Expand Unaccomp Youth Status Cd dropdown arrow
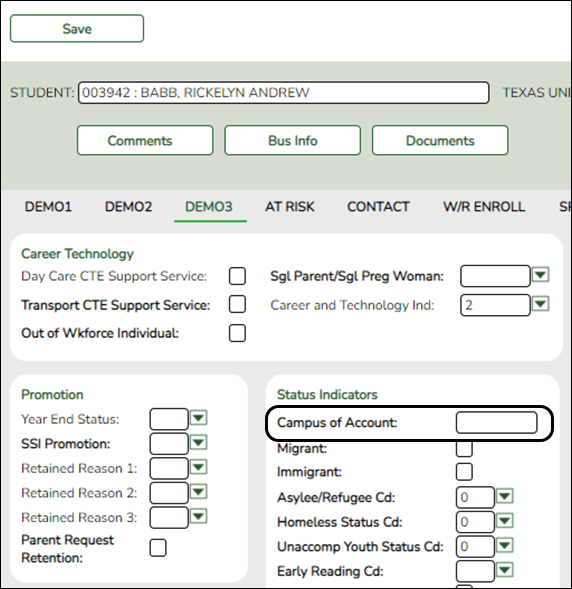Viewport: 572px width, 589px height. [x=504, y=545]
